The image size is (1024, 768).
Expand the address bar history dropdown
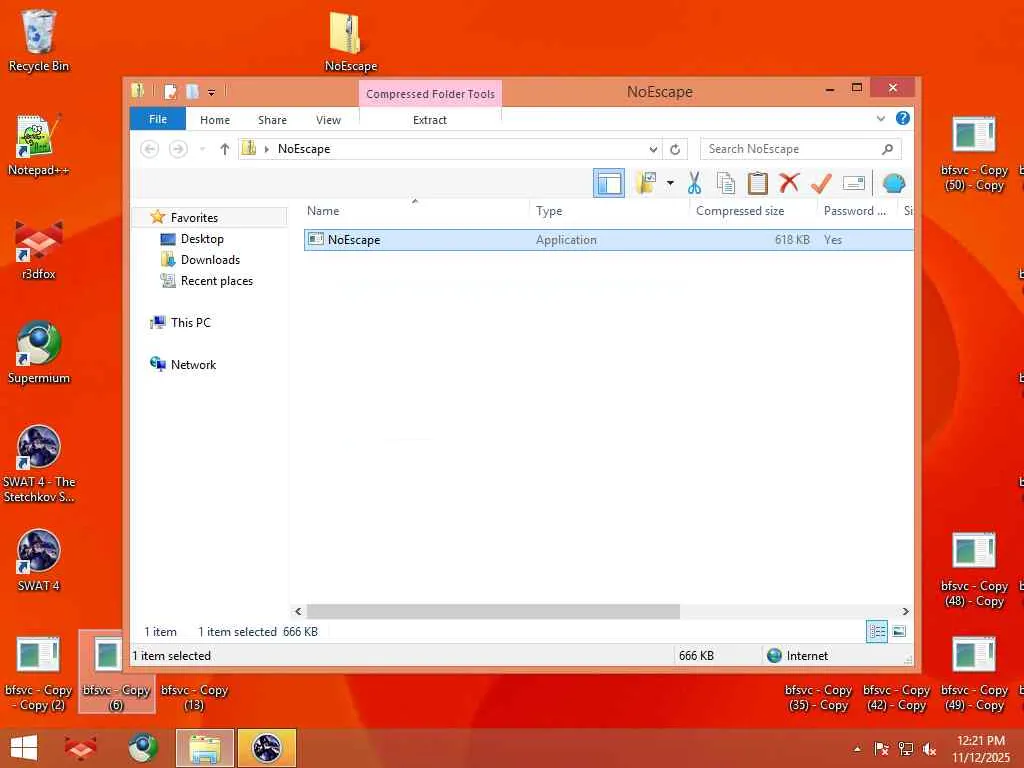coord(652,149)
